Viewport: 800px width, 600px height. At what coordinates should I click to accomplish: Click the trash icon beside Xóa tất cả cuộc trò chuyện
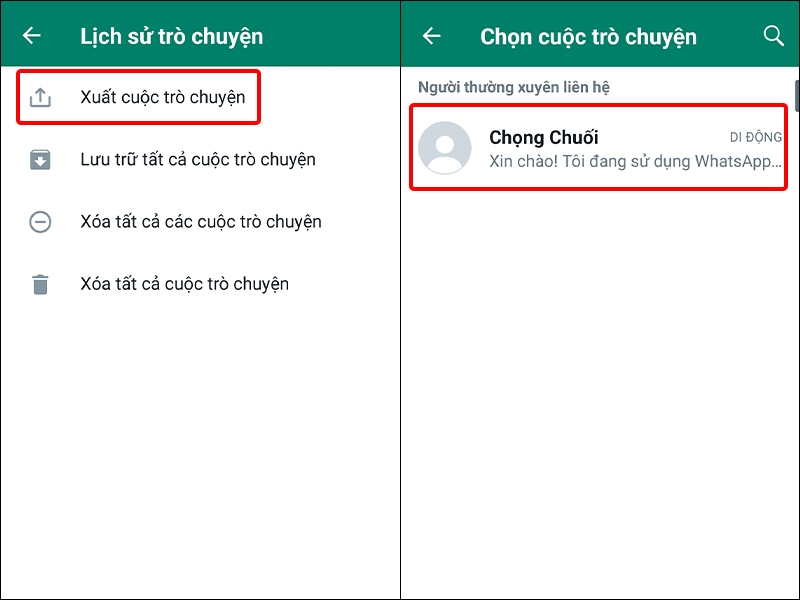(x=41, y=284)
